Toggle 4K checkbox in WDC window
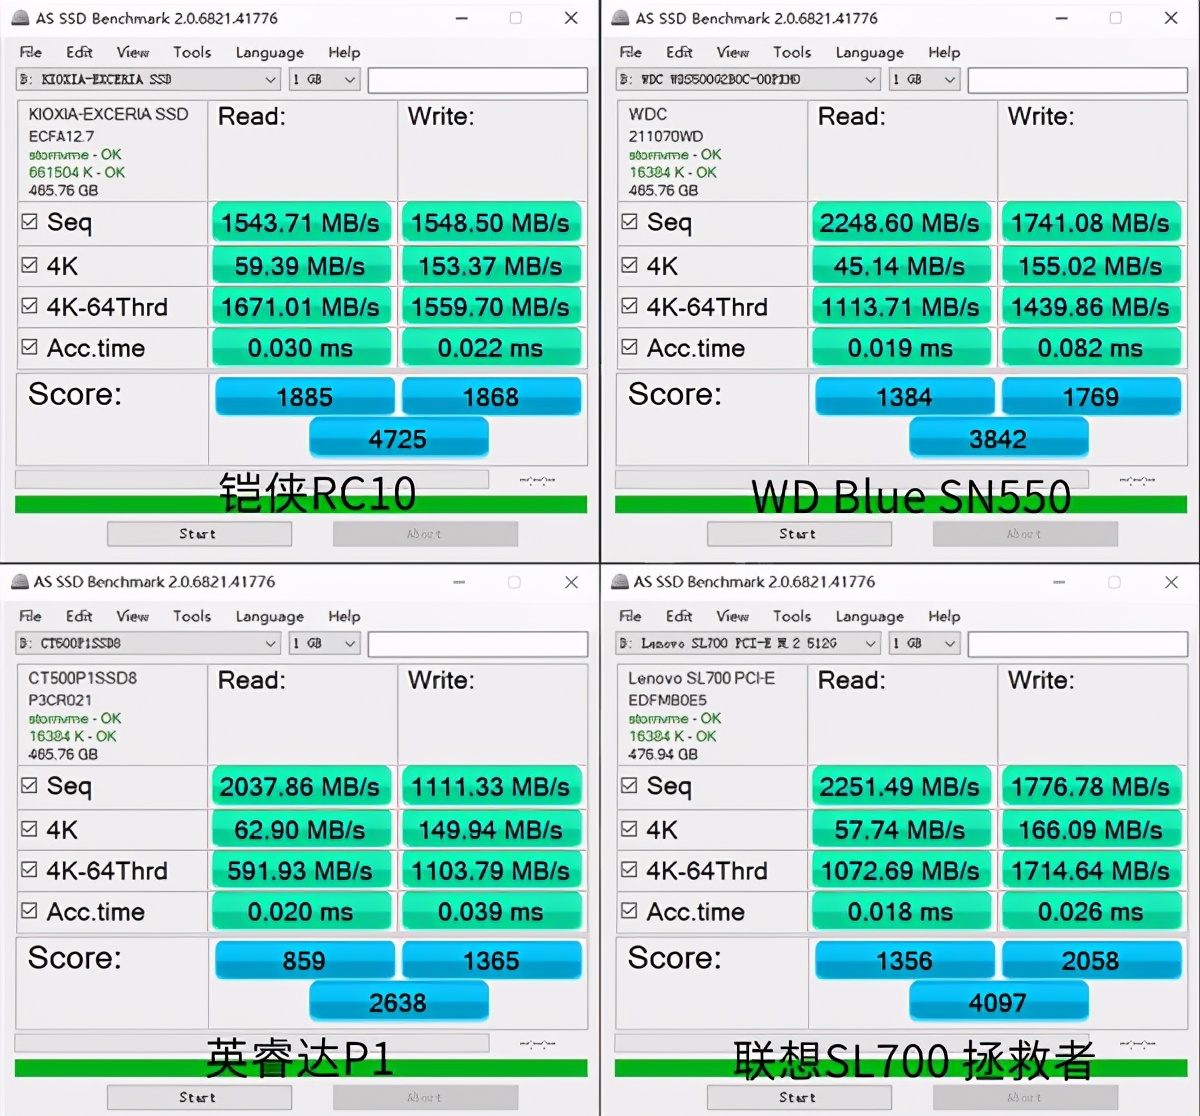Screen dimensions: 1200x1116 click(629, 265)
